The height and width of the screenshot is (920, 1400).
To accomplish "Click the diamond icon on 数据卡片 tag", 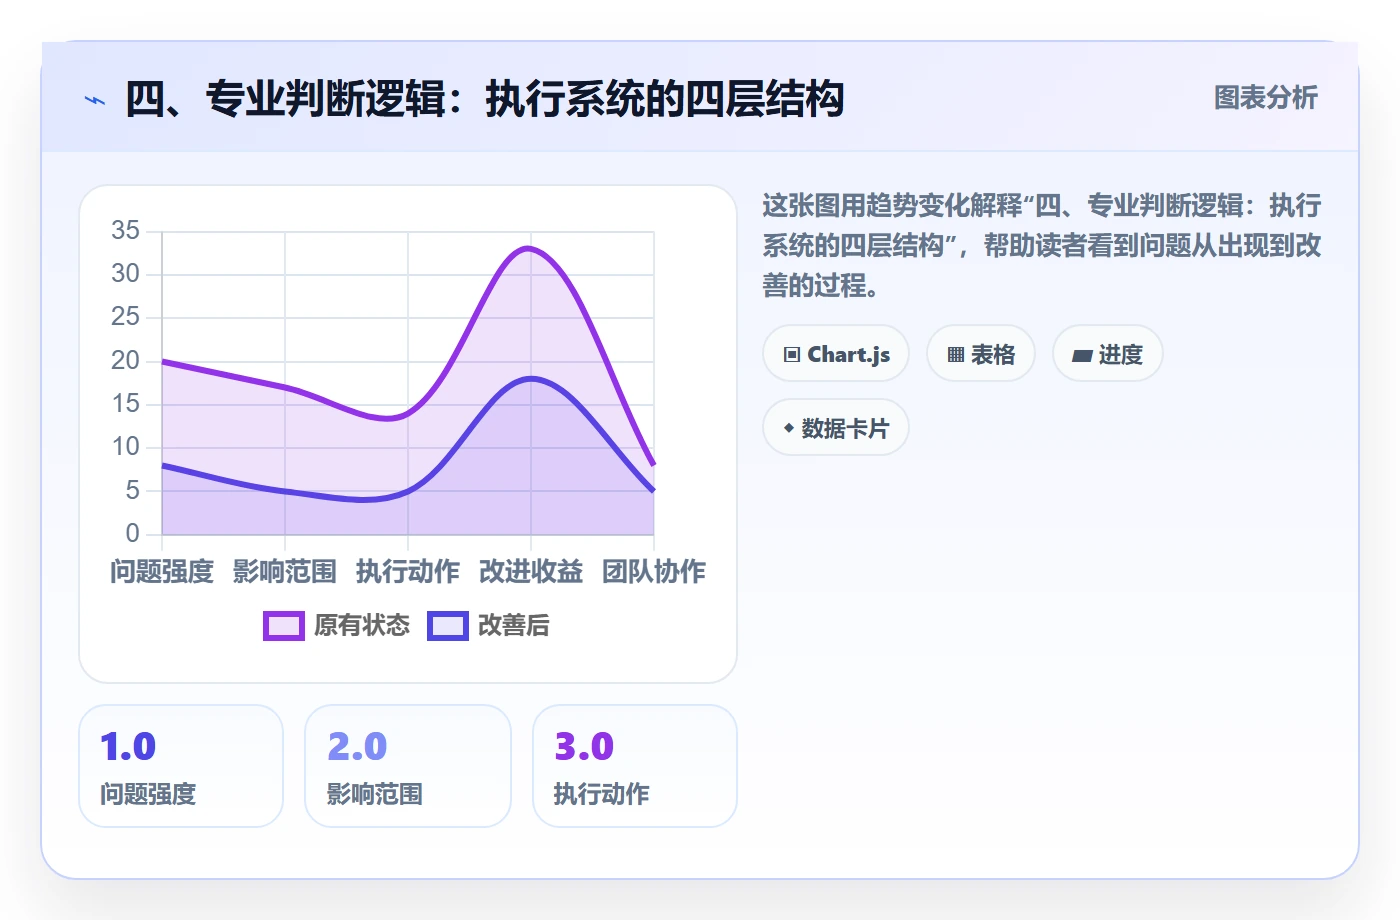I will 789,428.
